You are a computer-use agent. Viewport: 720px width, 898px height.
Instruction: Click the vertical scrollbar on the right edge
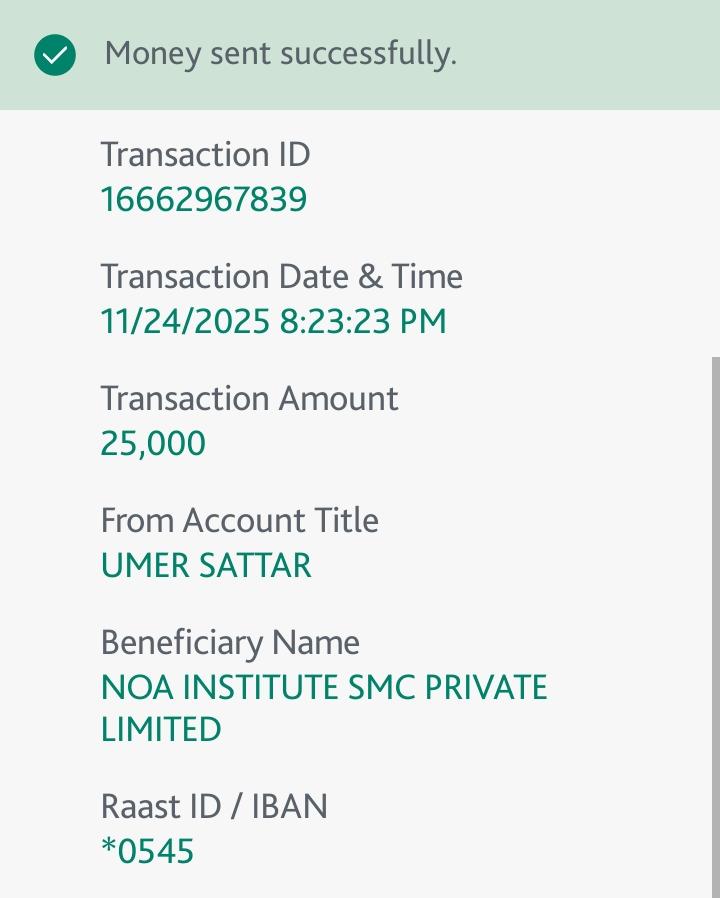(714, 620)
